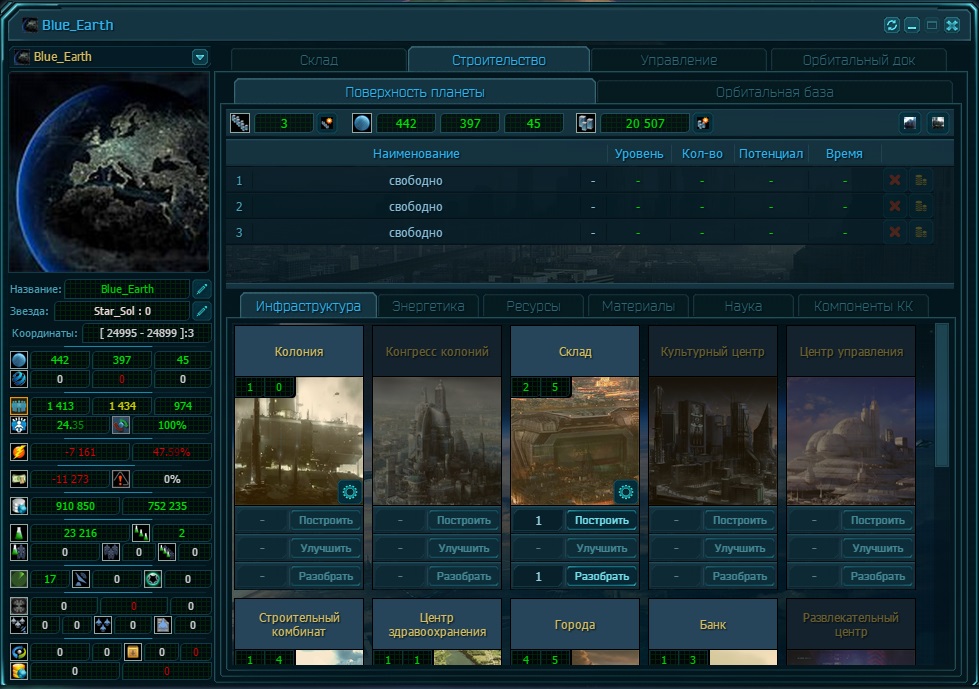979x689 pixels.
Task: Switch to the Орбитальная база tab
Action: tap(774, 92)
